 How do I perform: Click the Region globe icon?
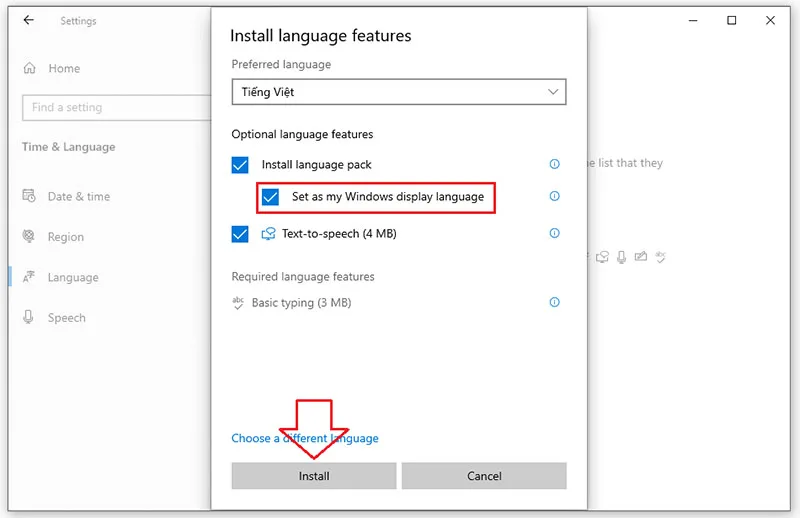[x=29, y=236]
